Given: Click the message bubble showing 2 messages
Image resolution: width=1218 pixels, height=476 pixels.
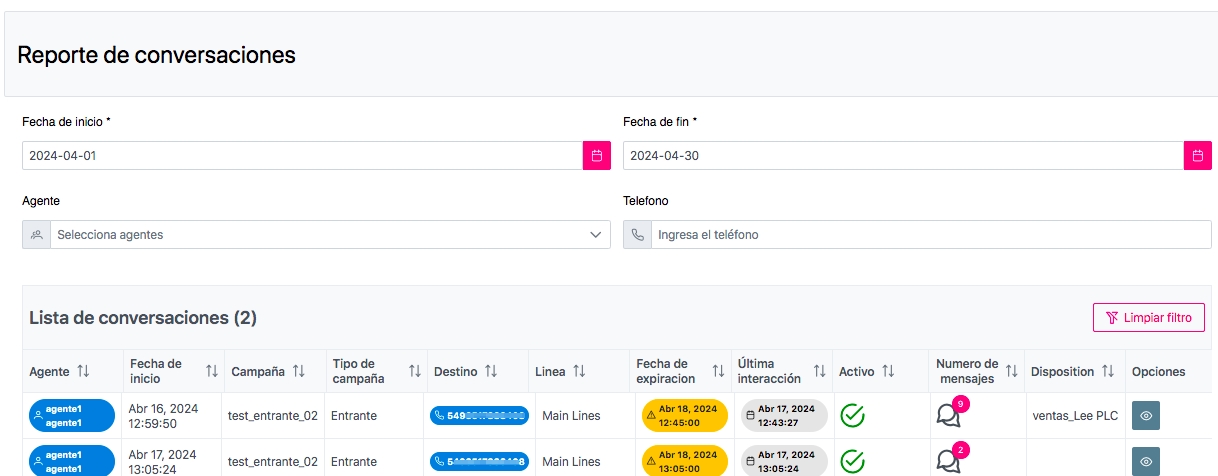Looking at the screenshot, I should click(x=948, y=460).
